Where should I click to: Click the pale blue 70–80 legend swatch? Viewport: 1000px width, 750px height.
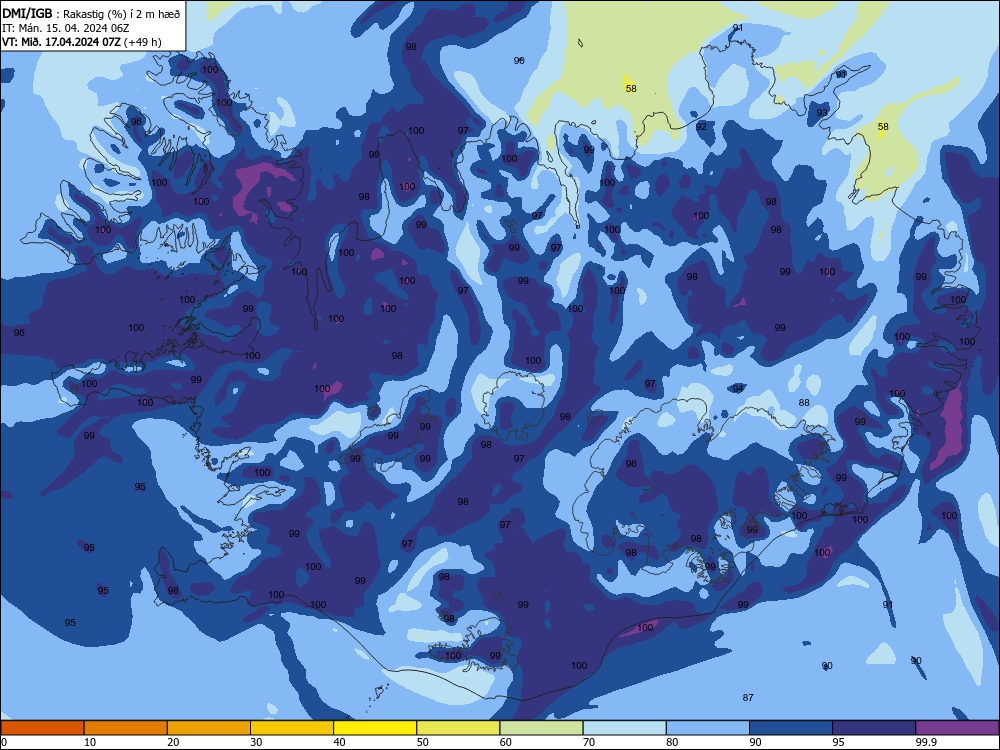624,728
